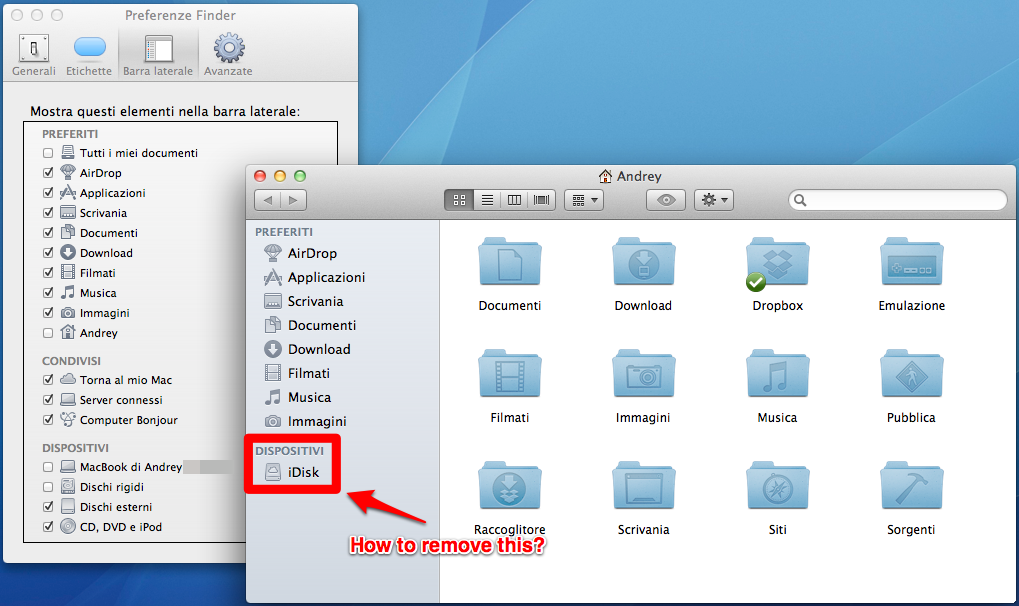This screenshot has width=1019, height=606.
Task: Toggle the Musica checkbox in preferences
Action: click(48, 293)
